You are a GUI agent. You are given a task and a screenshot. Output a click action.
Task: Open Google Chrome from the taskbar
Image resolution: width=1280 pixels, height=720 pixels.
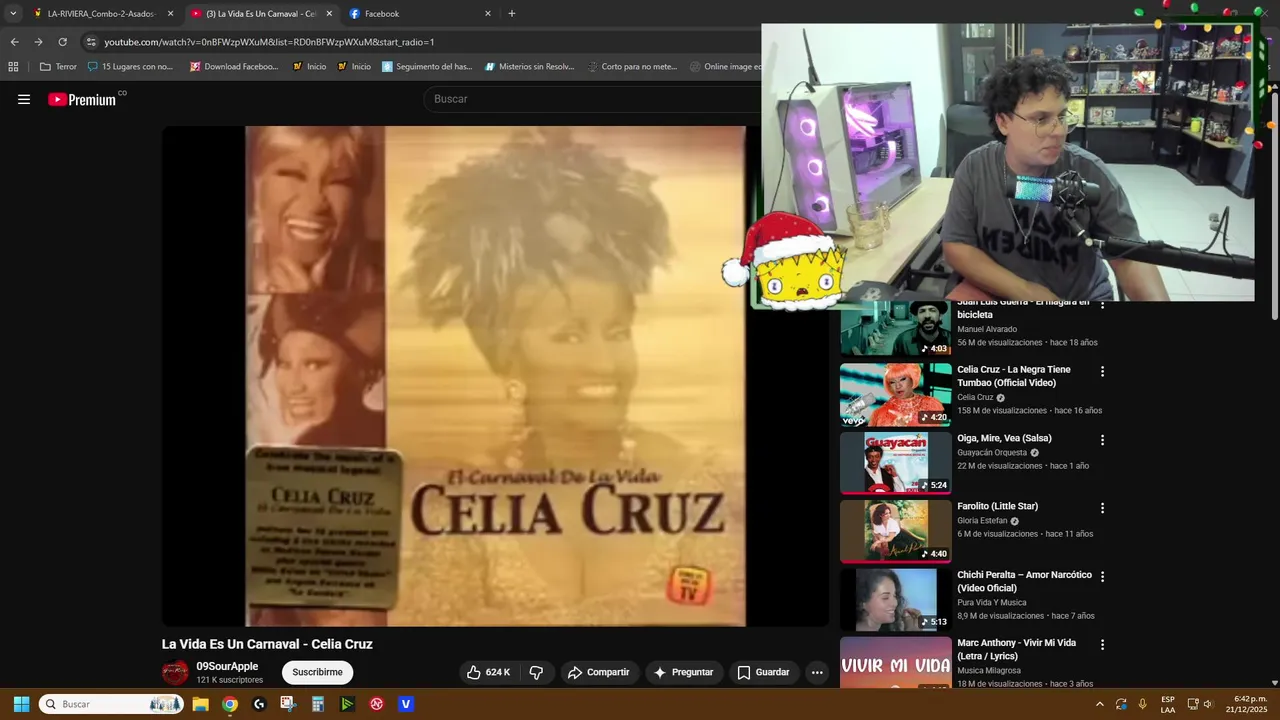tap(230, 704)
